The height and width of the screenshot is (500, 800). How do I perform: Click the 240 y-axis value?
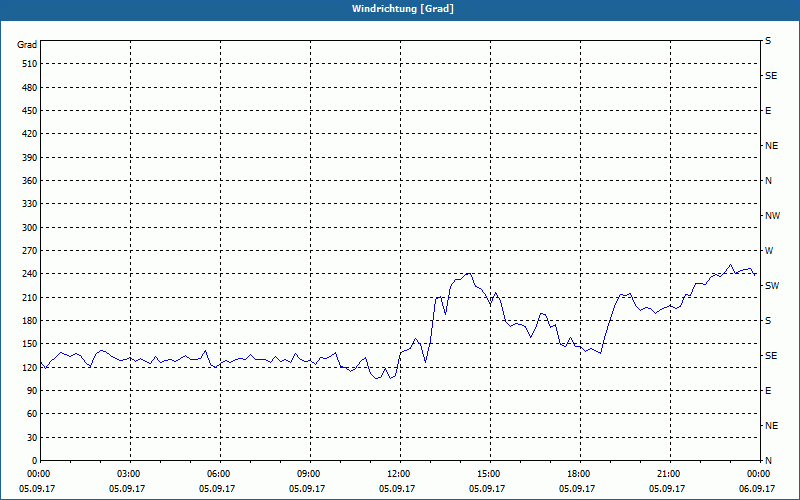(30, 274)
